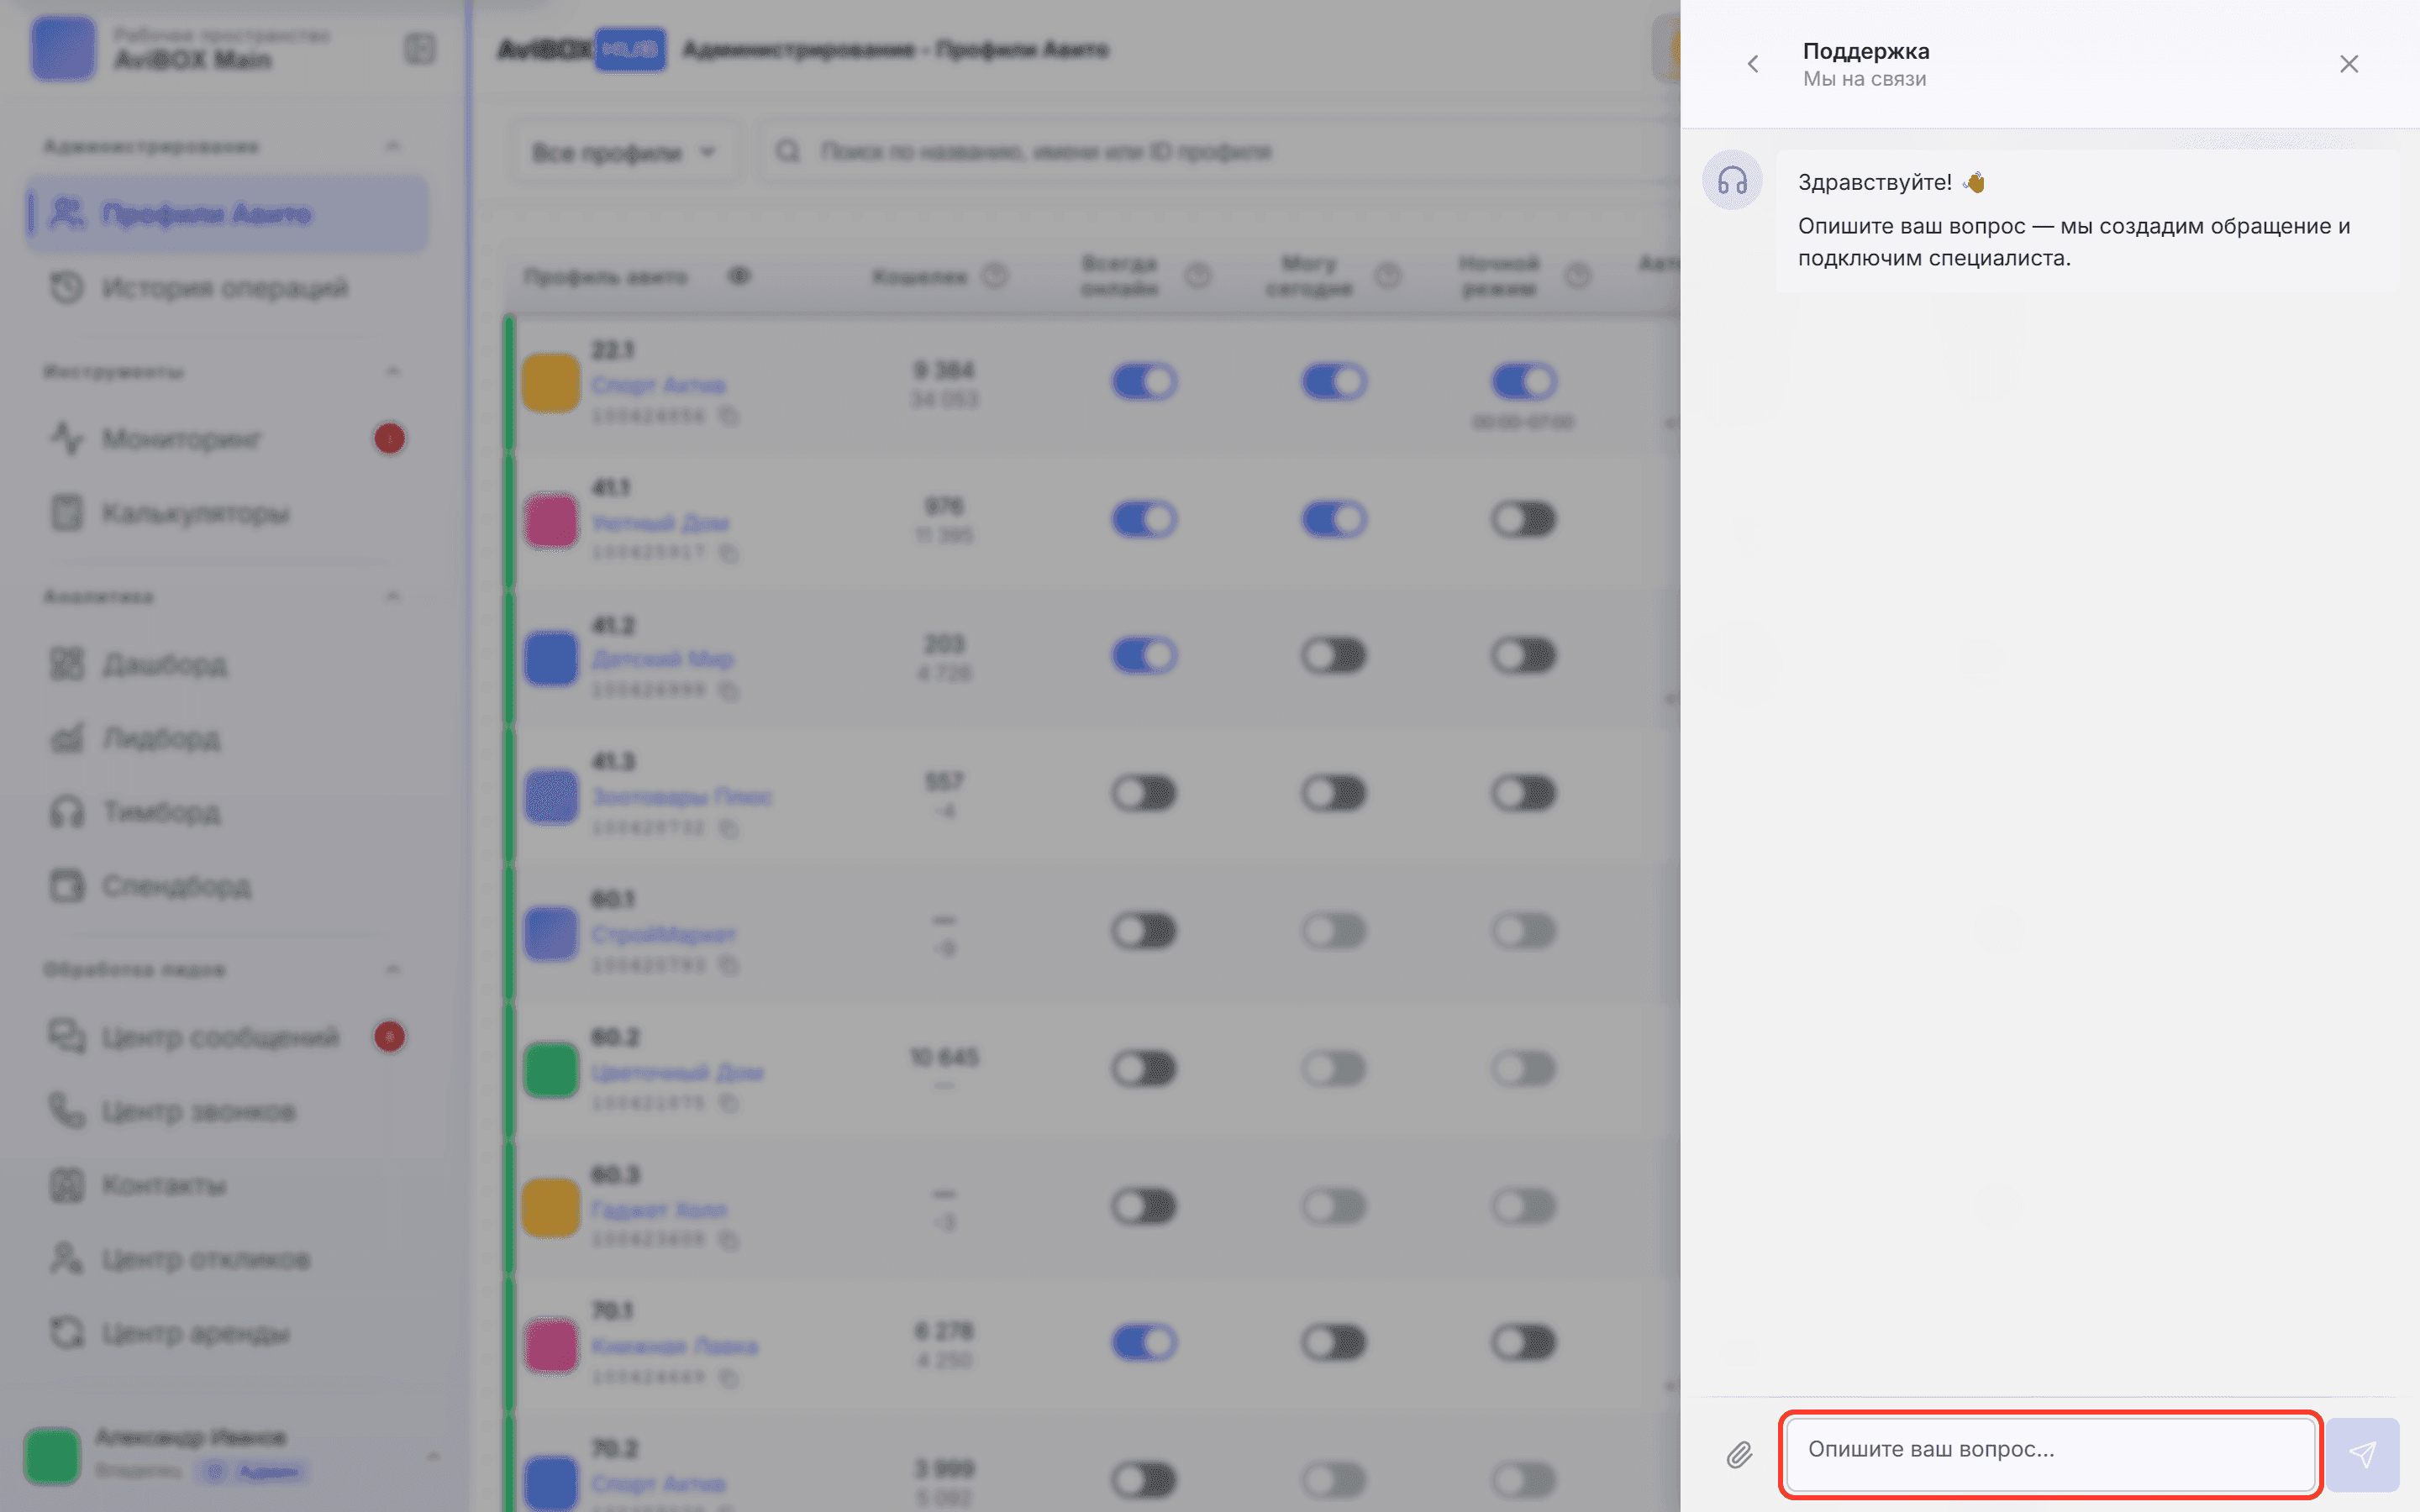This screenshot has width=2420, height=1512.
Task: Open the AviBOX Main workspace switcher
Action: (x=192, y=48)
